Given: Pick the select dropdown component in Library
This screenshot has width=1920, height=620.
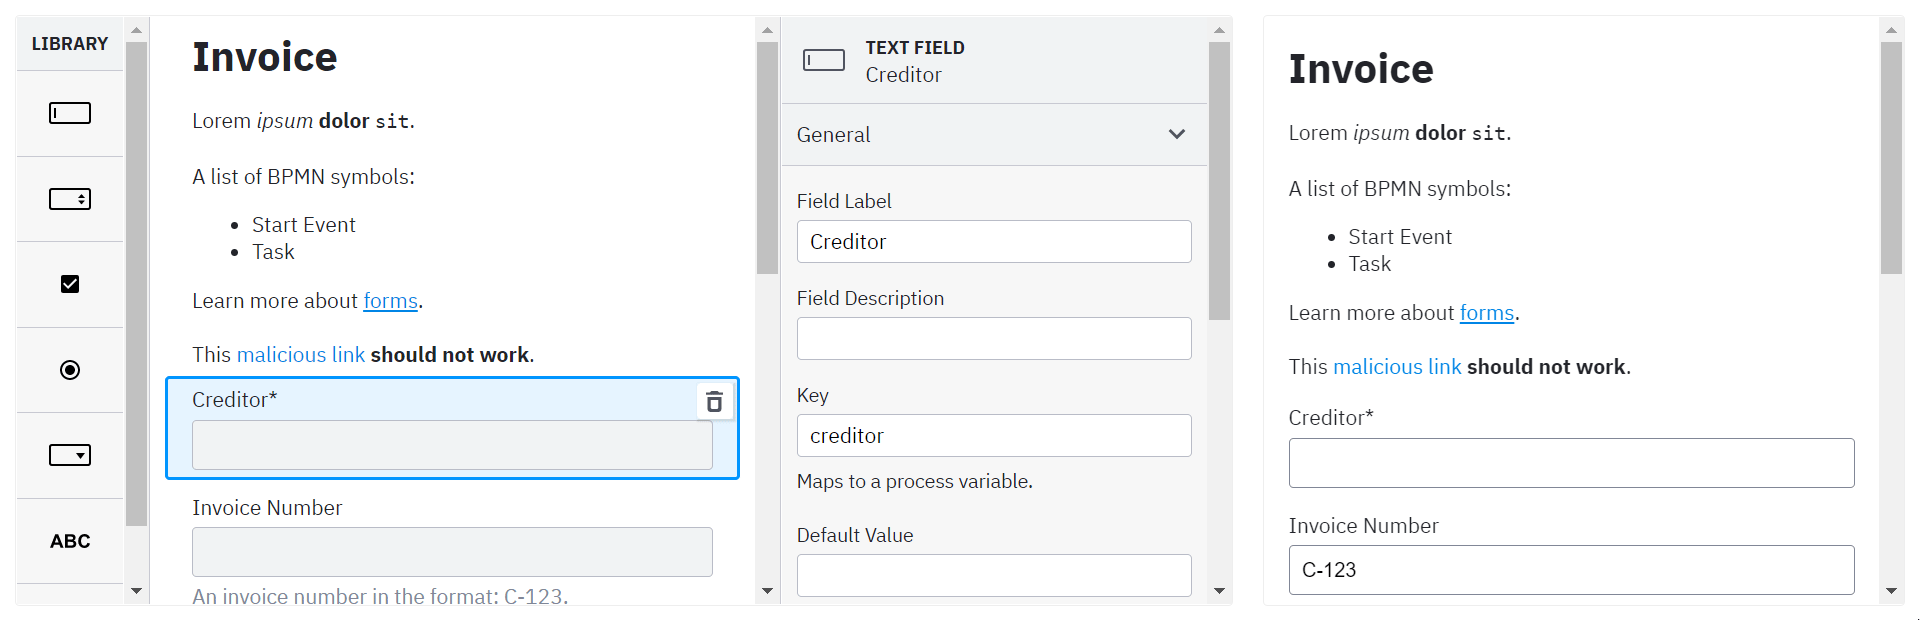Looking at the screenshot, I should click(x=70, y=455).
